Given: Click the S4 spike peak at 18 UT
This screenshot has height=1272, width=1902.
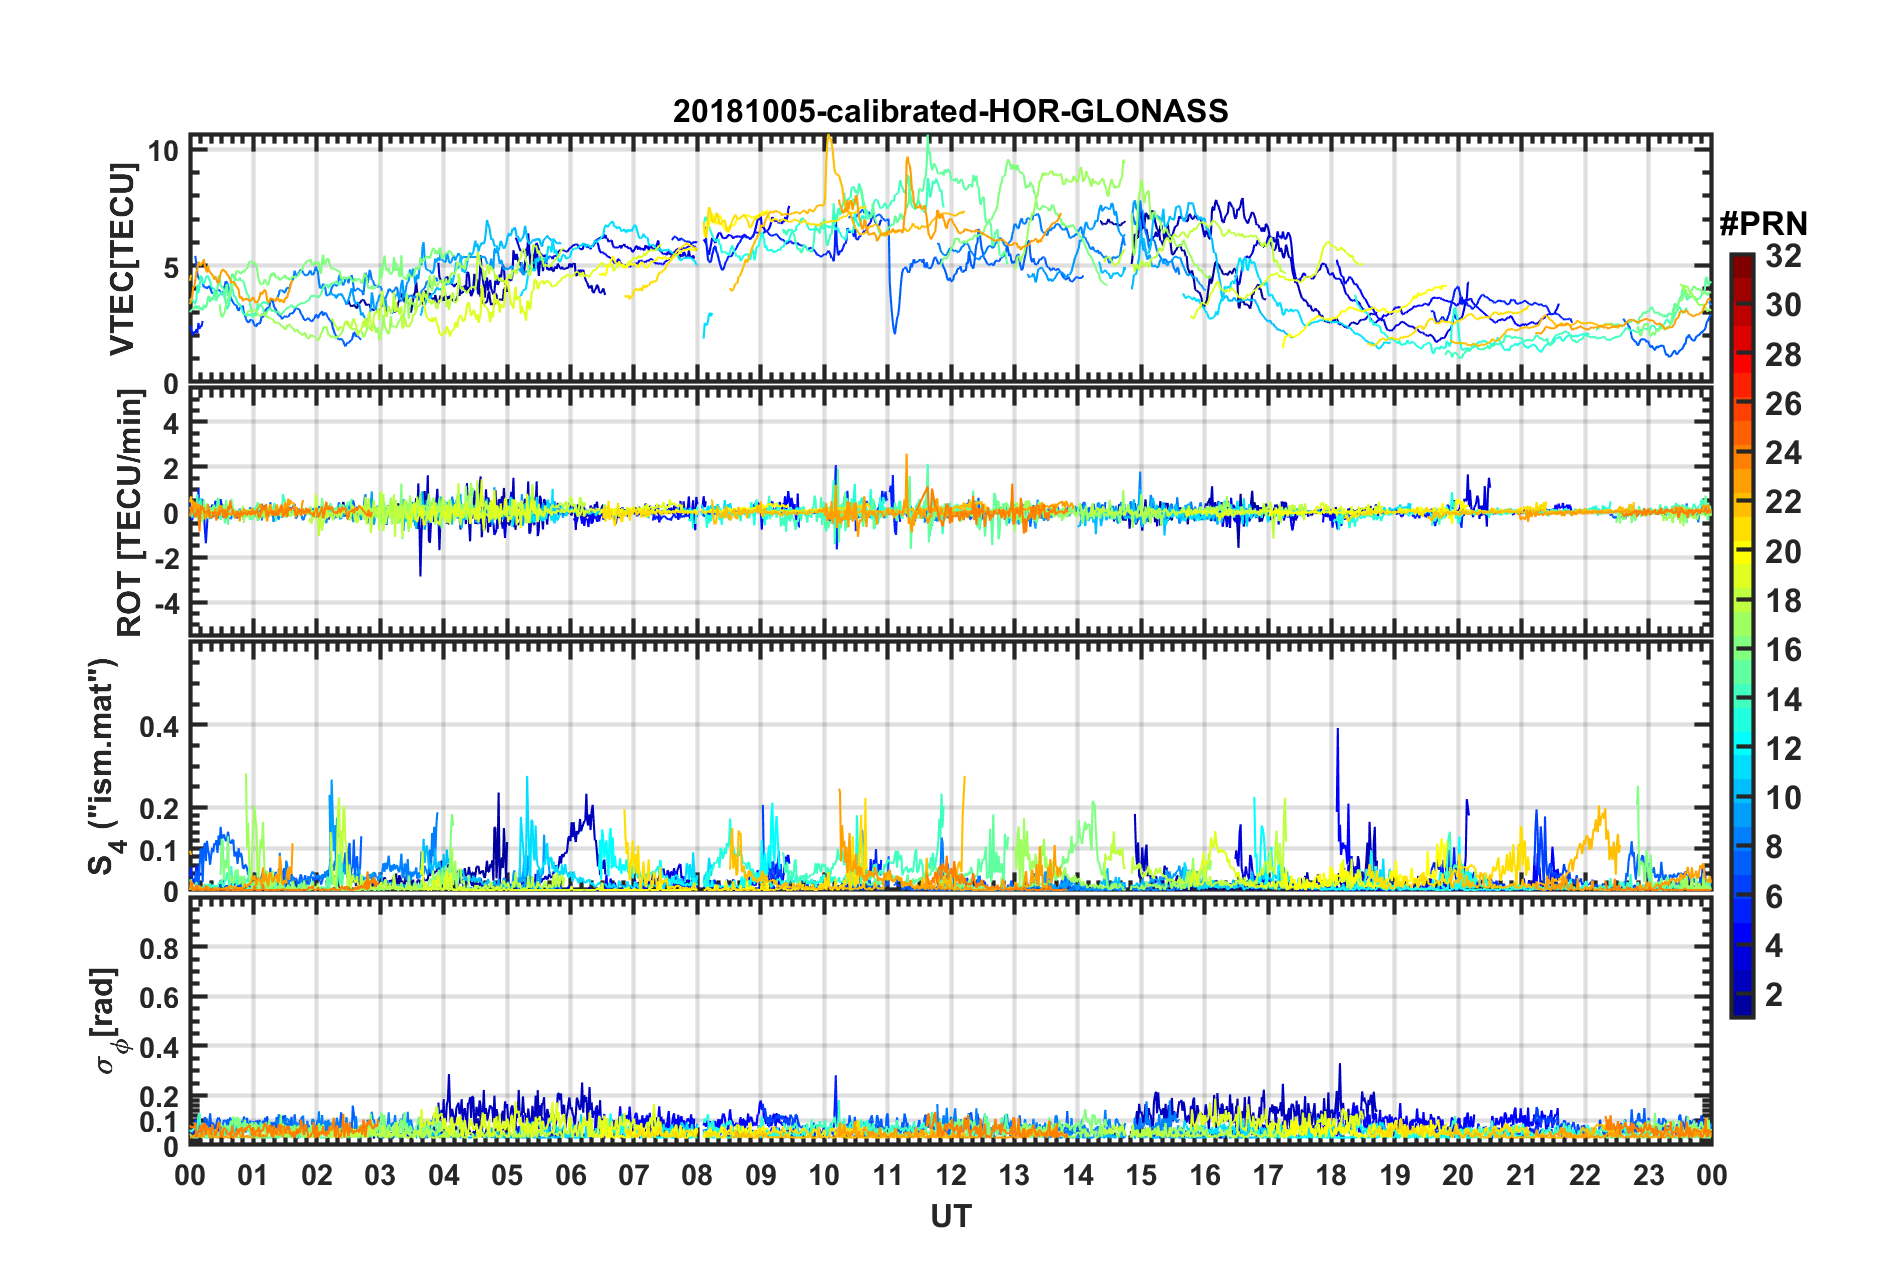Looking at the screenshot, I should point(1337,730).
